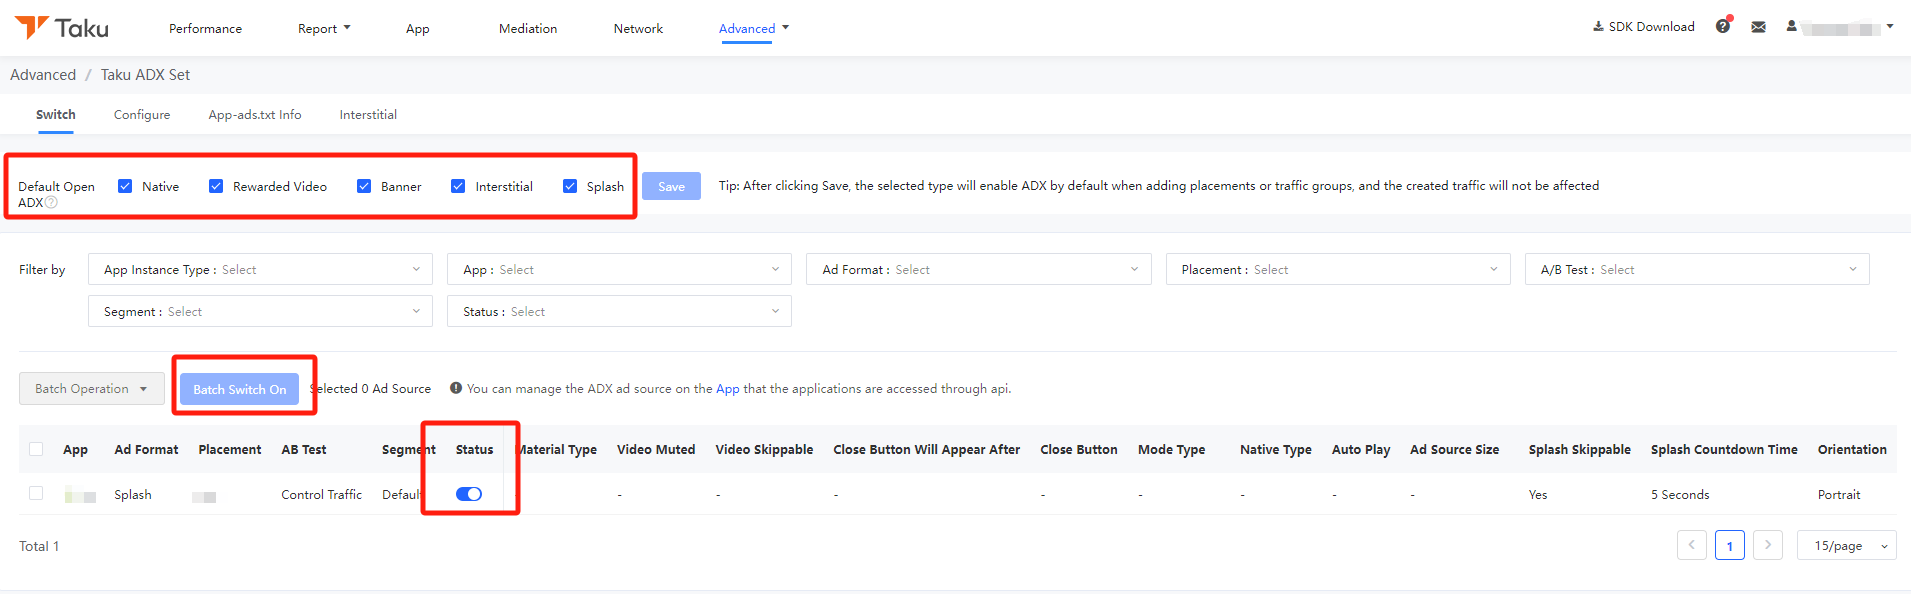Go to the next page arrow
The image size is (1911, 594).
1768,545
